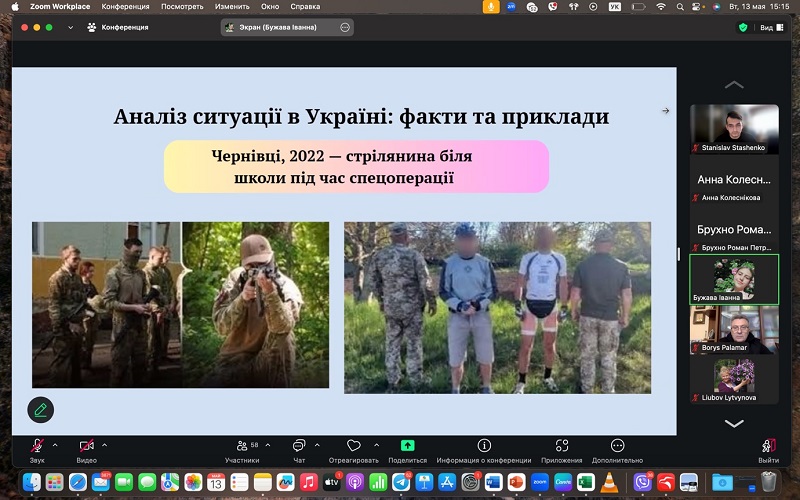Viewport: 800px width, 500px height.
Task: Open Информация о конференции
Action: click(x=484, y=450)
